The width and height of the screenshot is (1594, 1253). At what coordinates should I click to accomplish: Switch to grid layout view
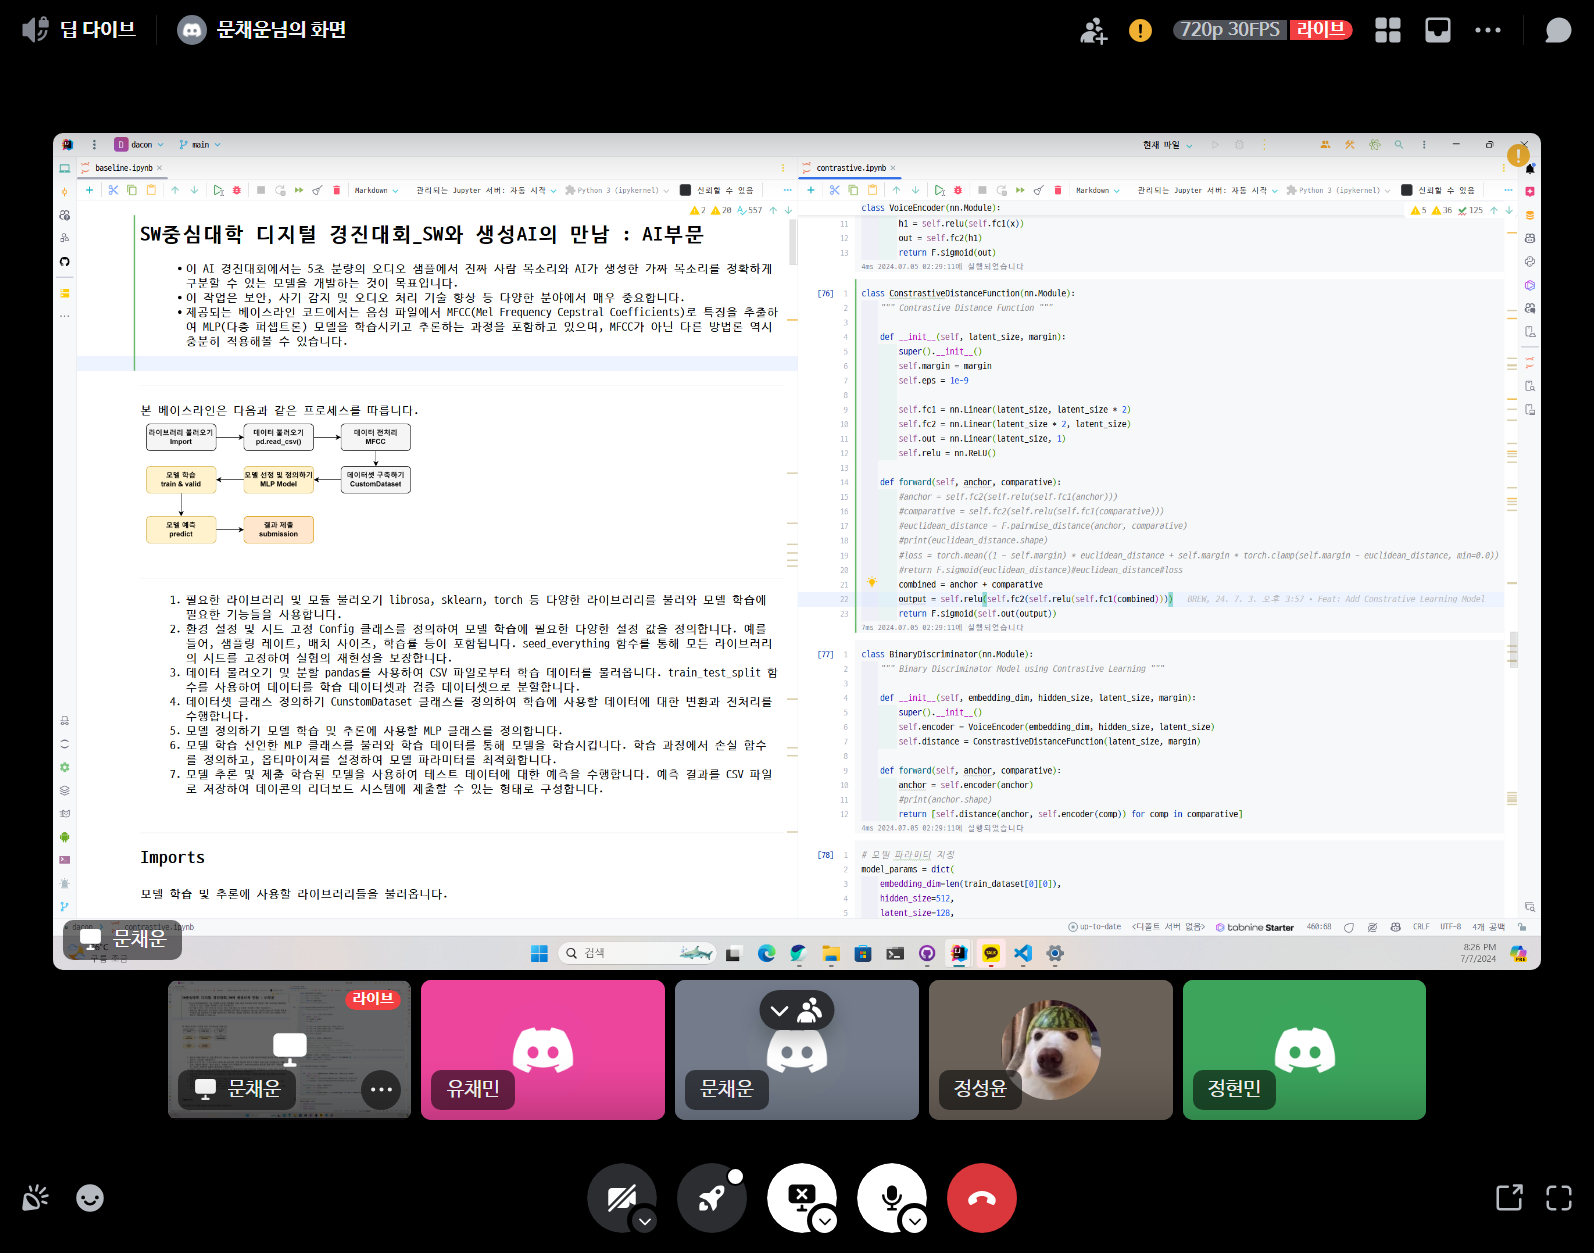tap(1388, 30)
